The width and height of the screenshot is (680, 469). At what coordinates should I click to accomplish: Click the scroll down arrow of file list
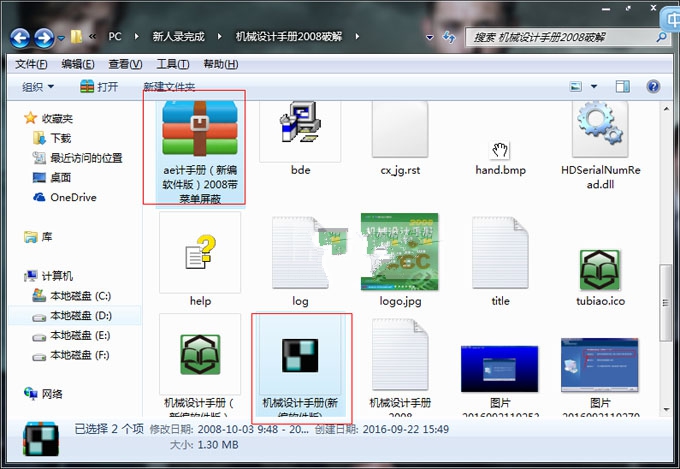[x=666, y=409]
